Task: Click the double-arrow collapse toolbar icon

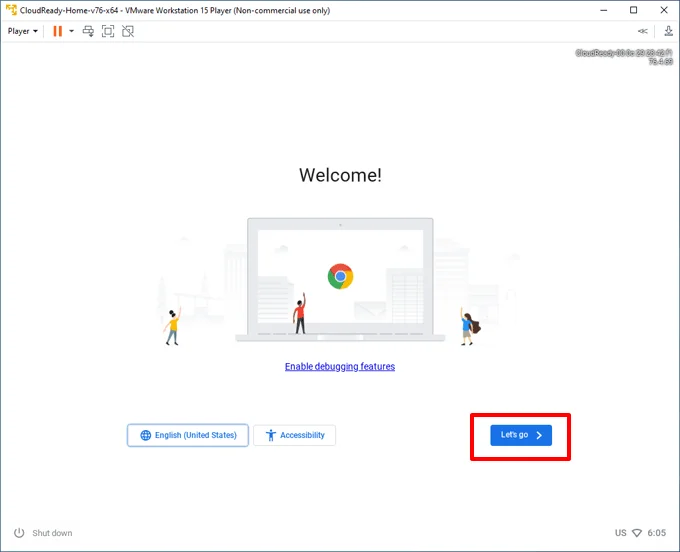Action: pos(643,31)
